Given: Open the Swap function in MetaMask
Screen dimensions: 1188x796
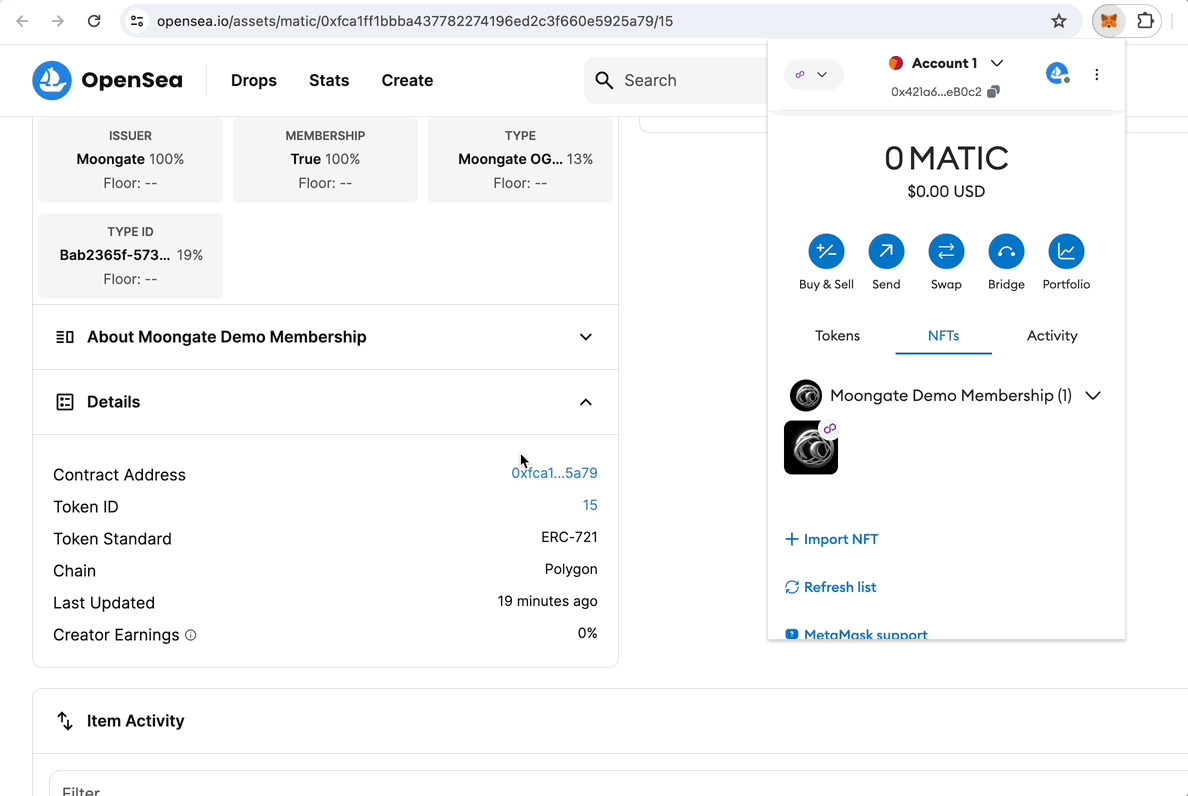Looking at the screenshot, I should tap(946, 252).
